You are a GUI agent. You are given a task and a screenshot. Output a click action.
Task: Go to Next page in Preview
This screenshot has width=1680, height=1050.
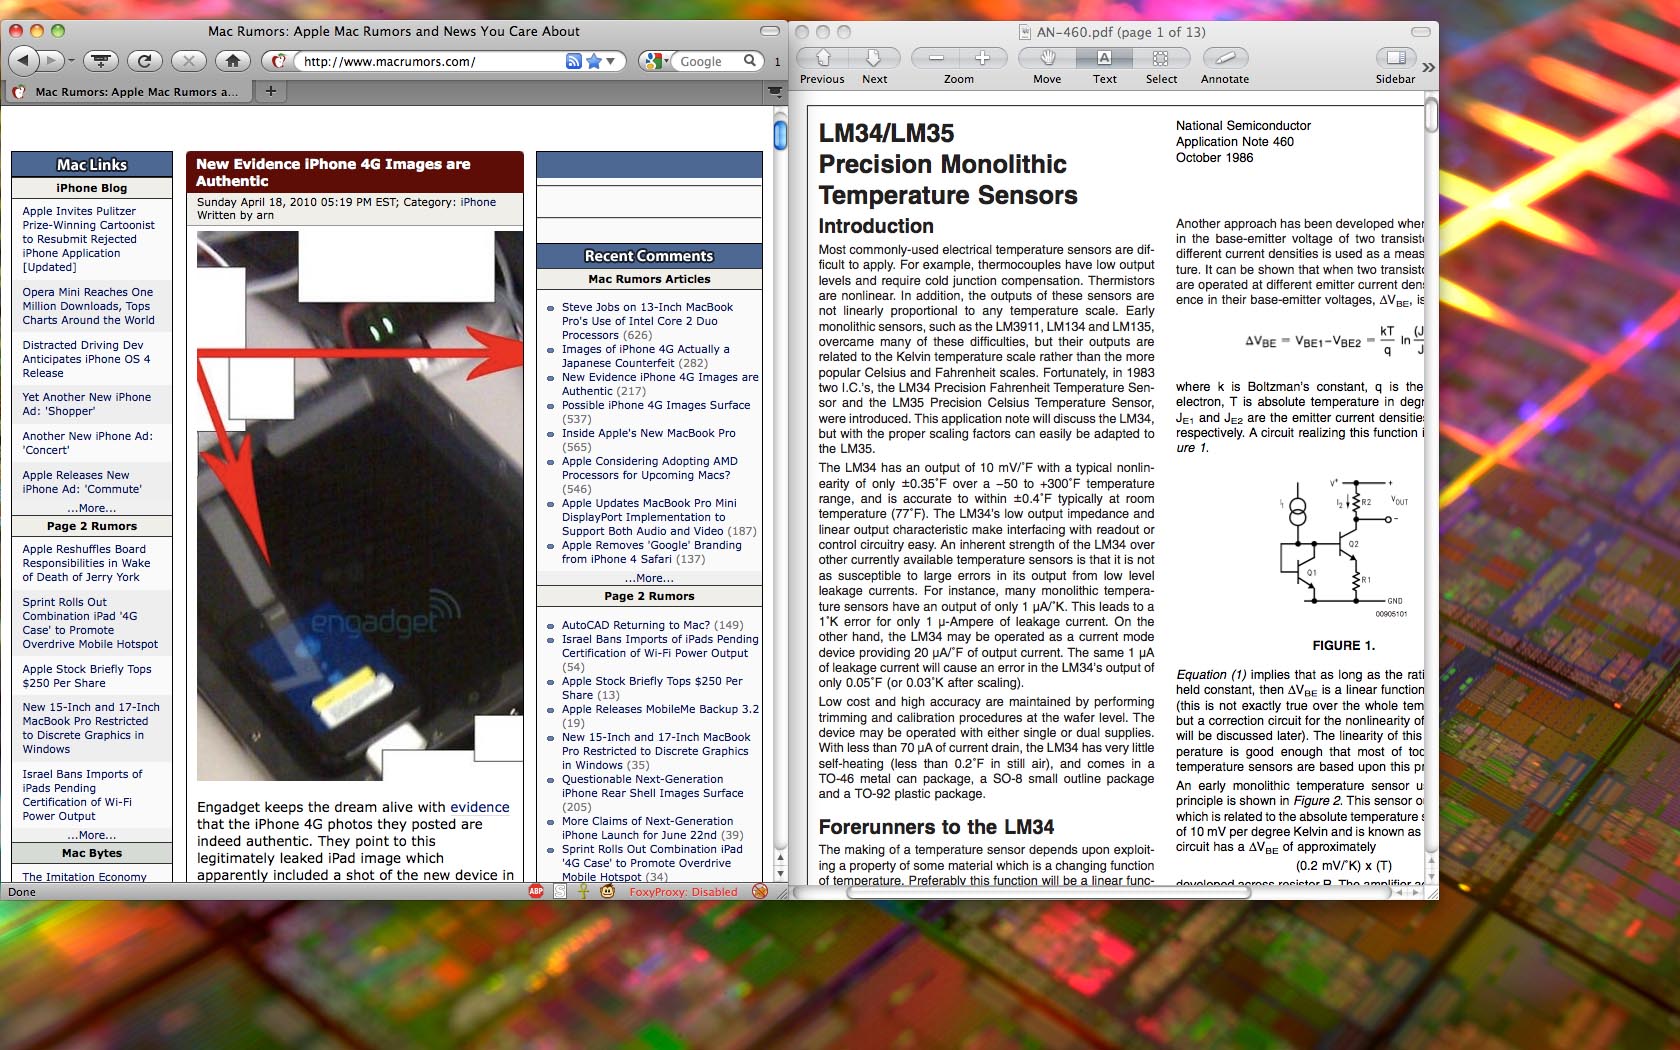(x=874, y=58)
